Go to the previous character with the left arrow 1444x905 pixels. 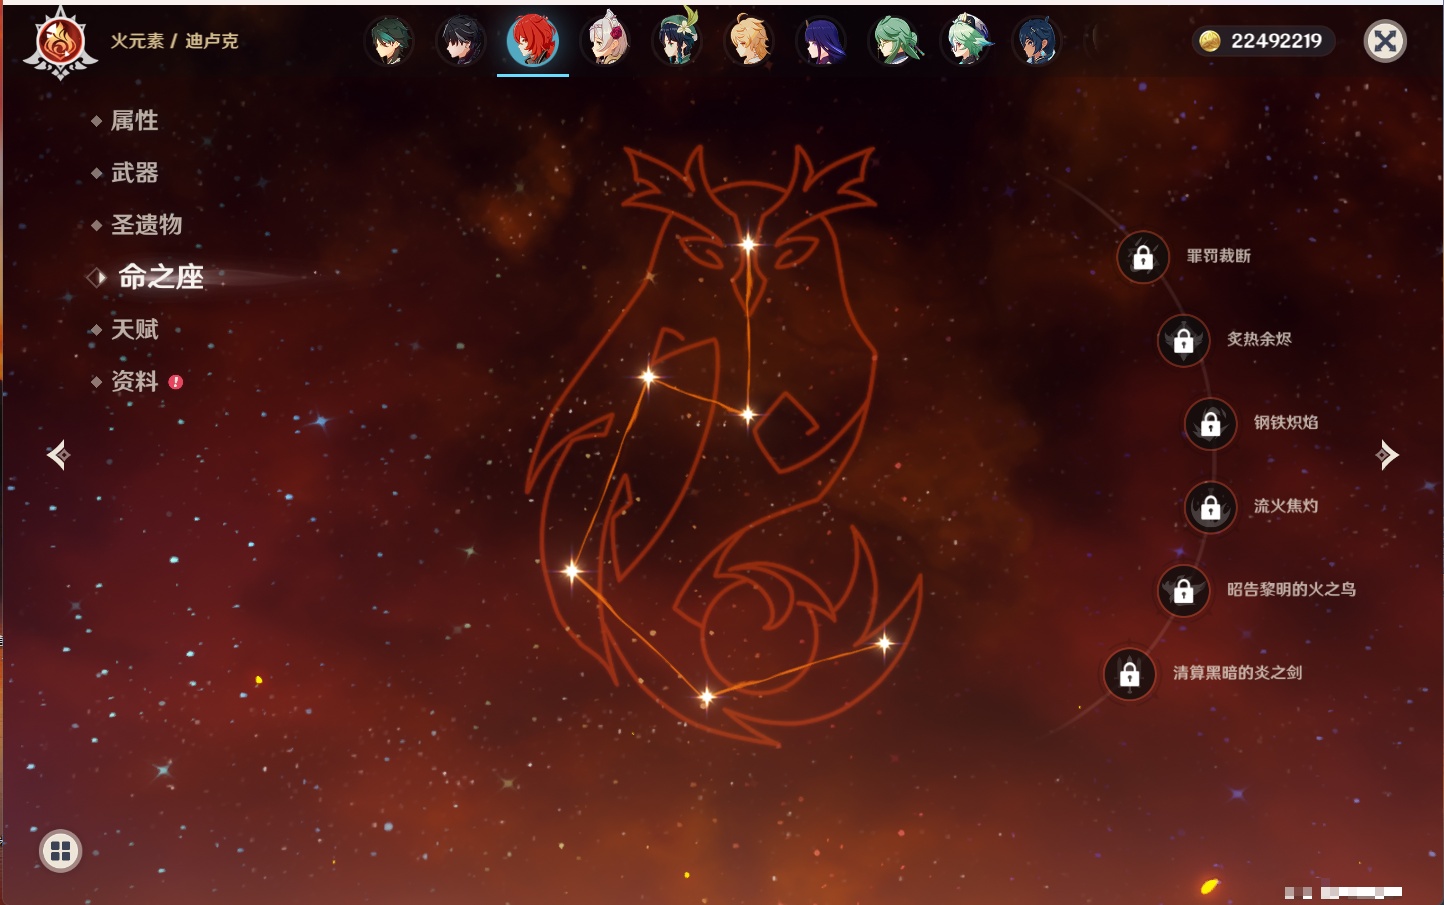click(x=58, y=455)
